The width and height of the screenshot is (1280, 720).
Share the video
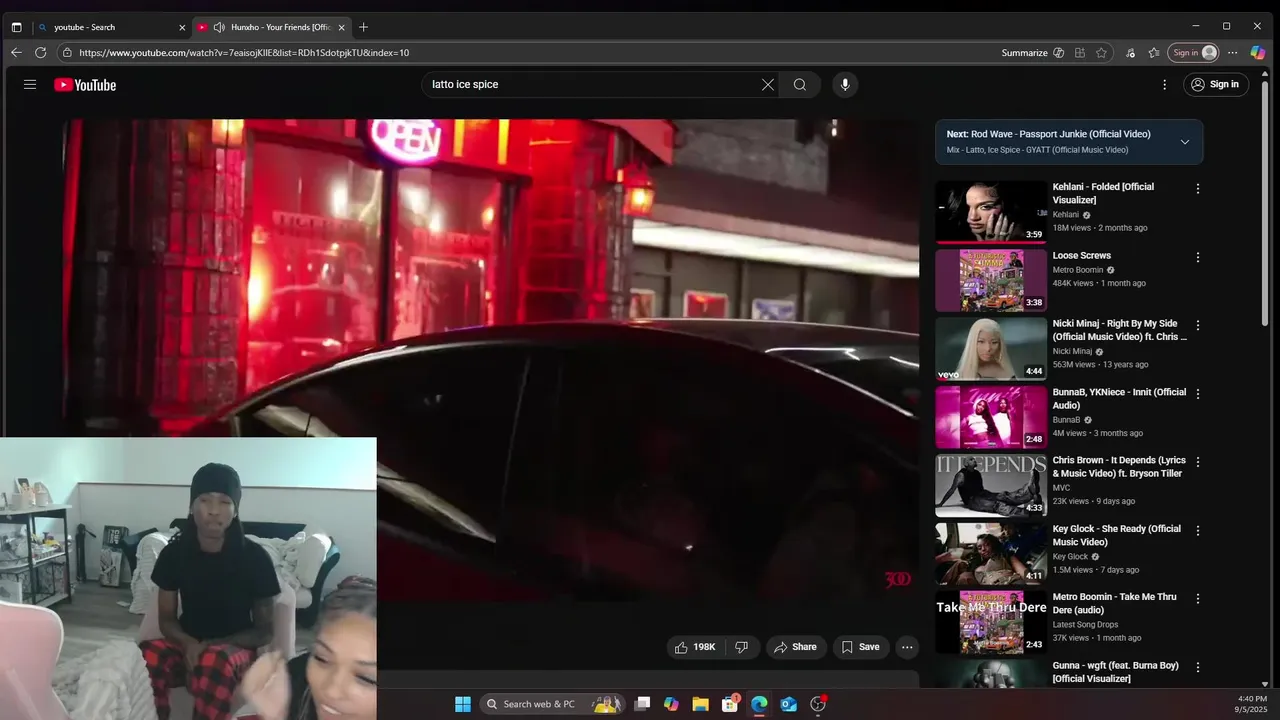click(x=796, y=647)
